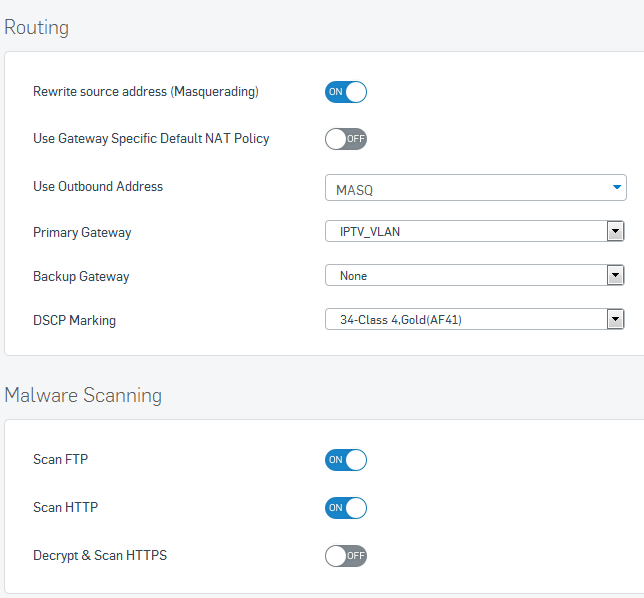
Task: Click the Scan FTP label text
Action: coord(60,459)
